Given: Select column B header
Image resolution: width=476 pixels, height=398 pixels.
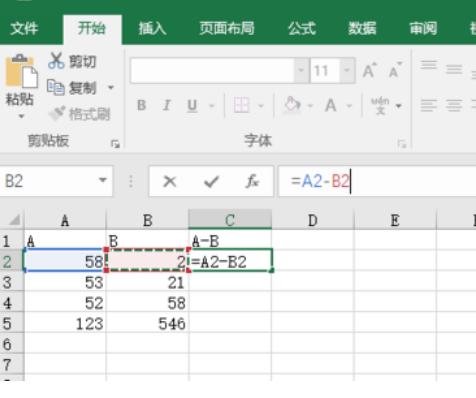Looking at the screenshot, I should tap(148, 220).
